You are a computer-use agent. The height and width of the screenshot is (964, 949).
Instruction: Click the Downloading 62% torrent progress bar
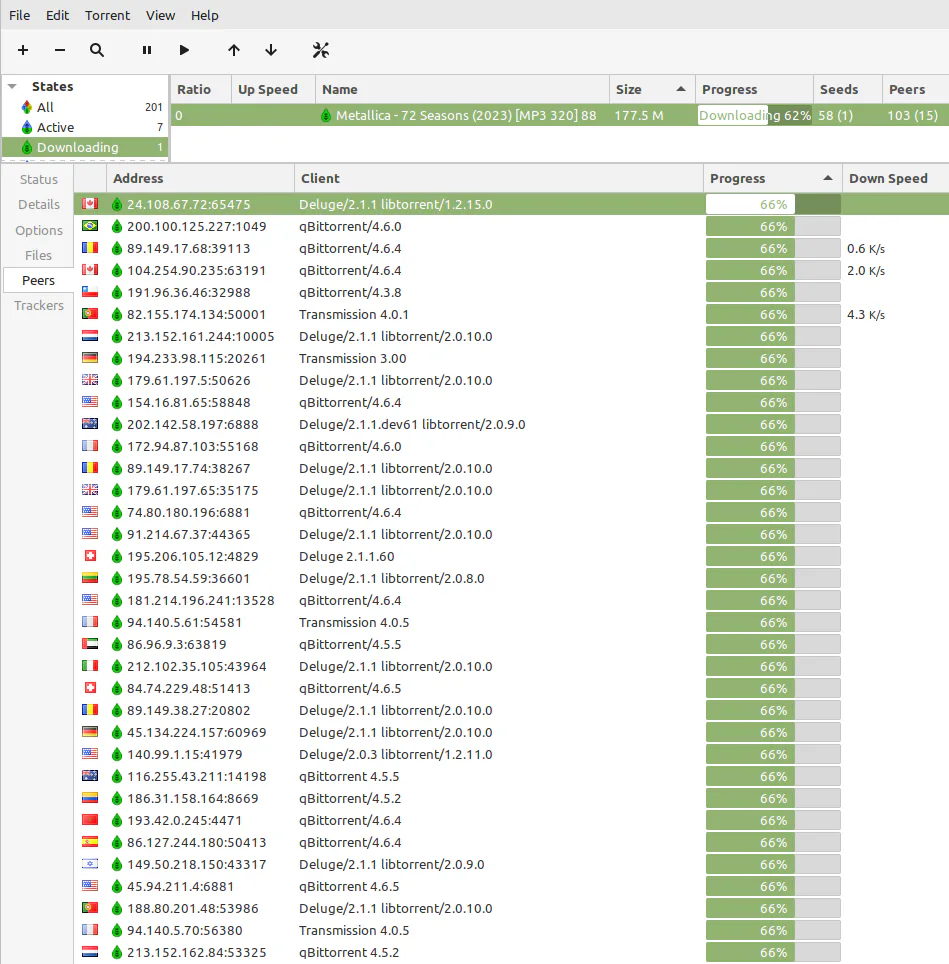755,115
